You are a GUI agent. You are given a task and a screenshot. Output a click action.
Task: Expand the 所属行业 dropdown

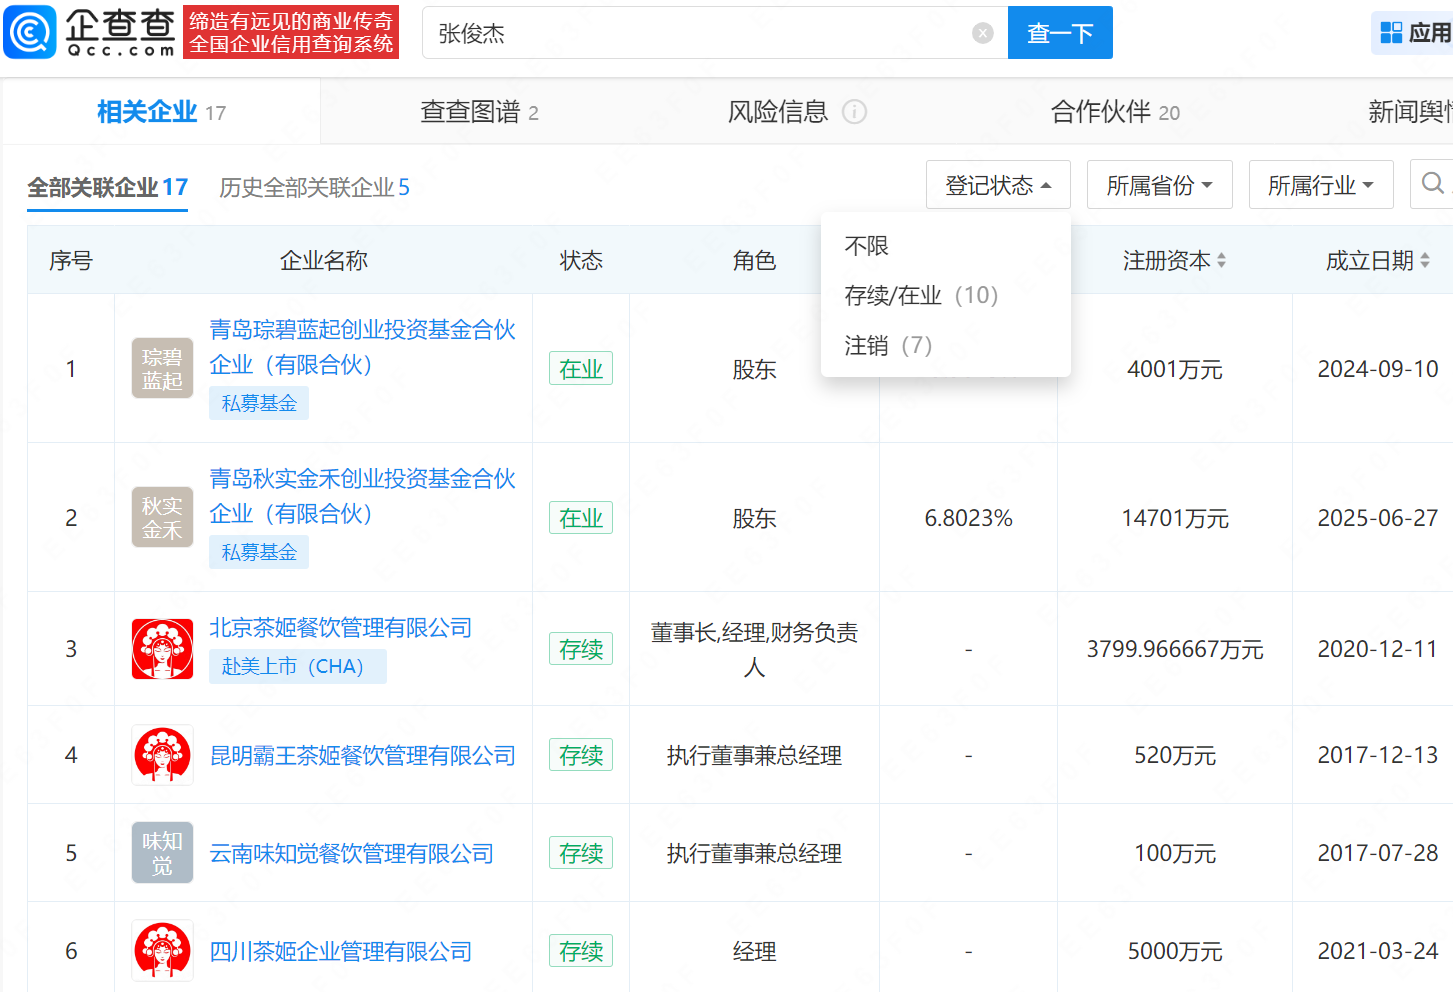[1320, 185]
